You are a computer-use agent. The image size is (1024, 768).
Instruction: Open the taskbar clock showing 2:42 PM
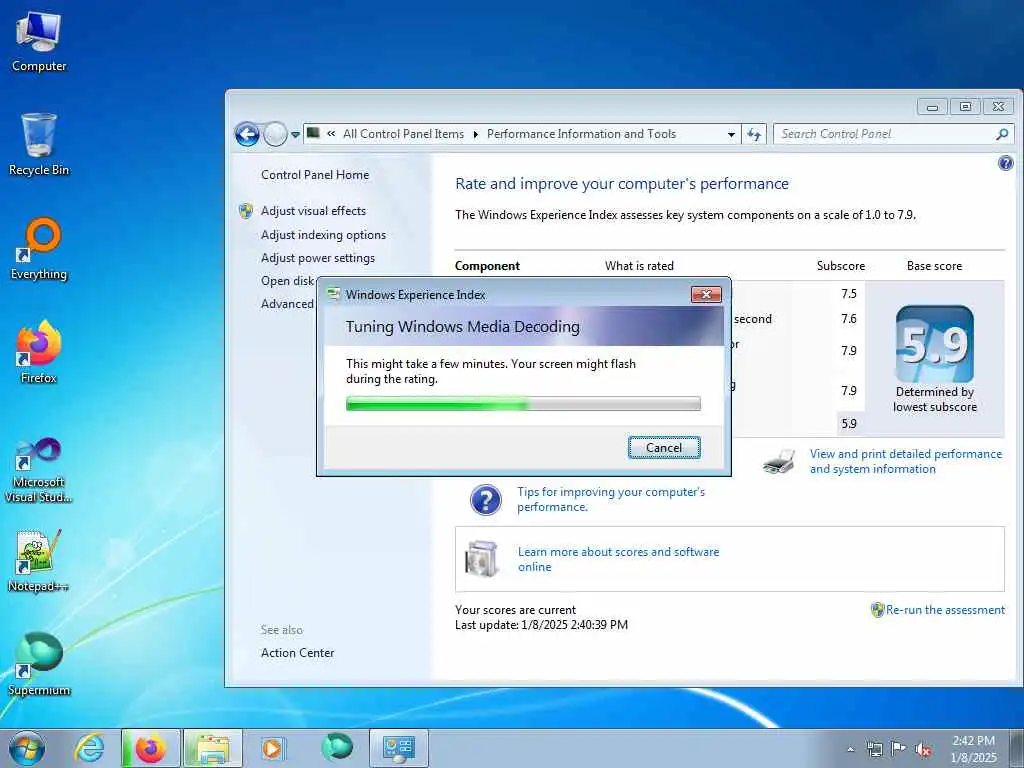click(973, 749)
